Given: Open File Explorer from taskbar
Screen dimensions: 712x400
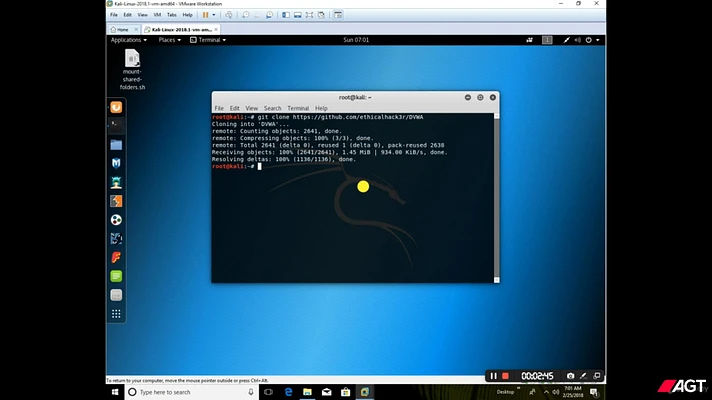Looking at the screenshot, I should click(307, 392).
